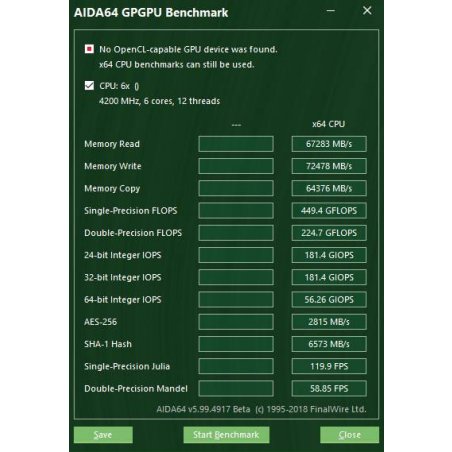Click SHA-1 Hash result 6573 MB/s
Image resolution: width=452 pixels, height=452 pixels.
point(329,344)
